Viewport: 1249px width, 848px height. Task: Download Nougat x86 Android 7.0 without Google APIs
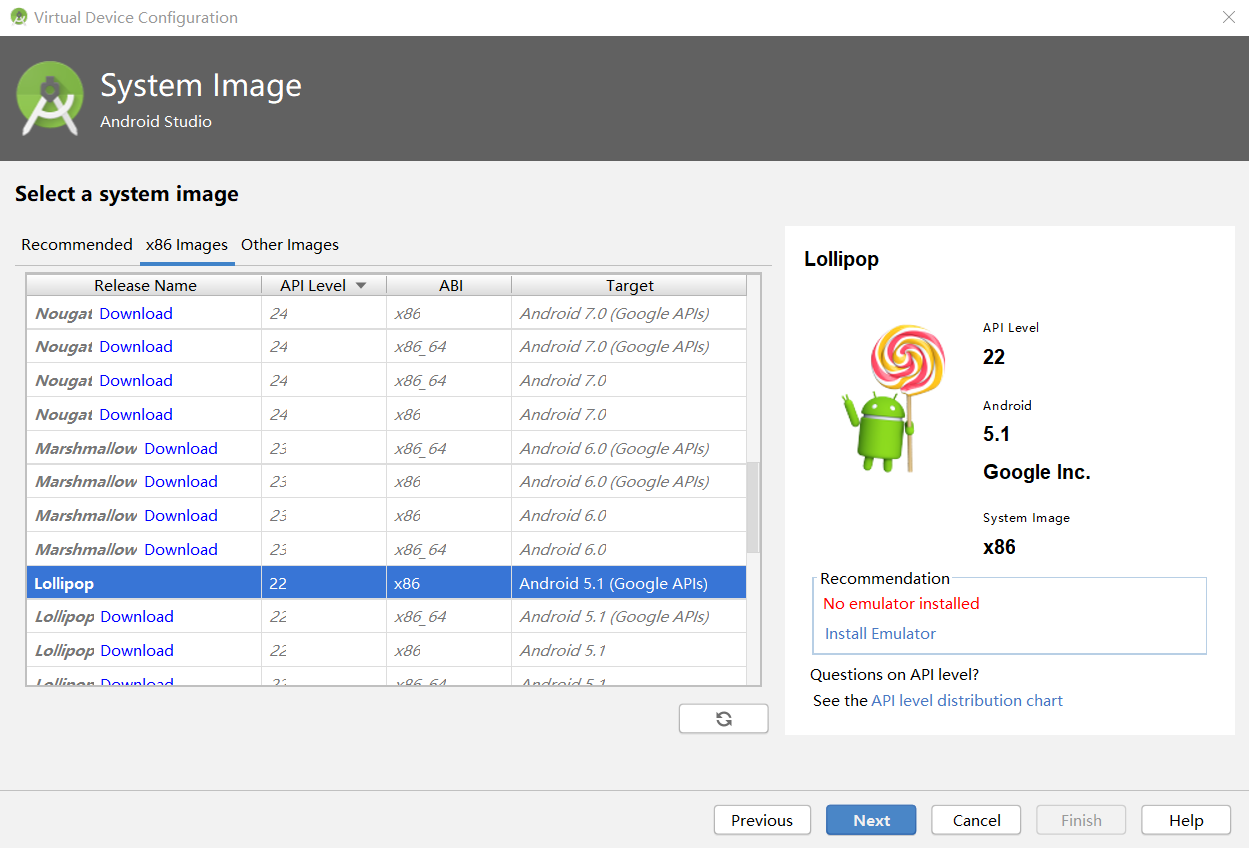tap(136, 414)
